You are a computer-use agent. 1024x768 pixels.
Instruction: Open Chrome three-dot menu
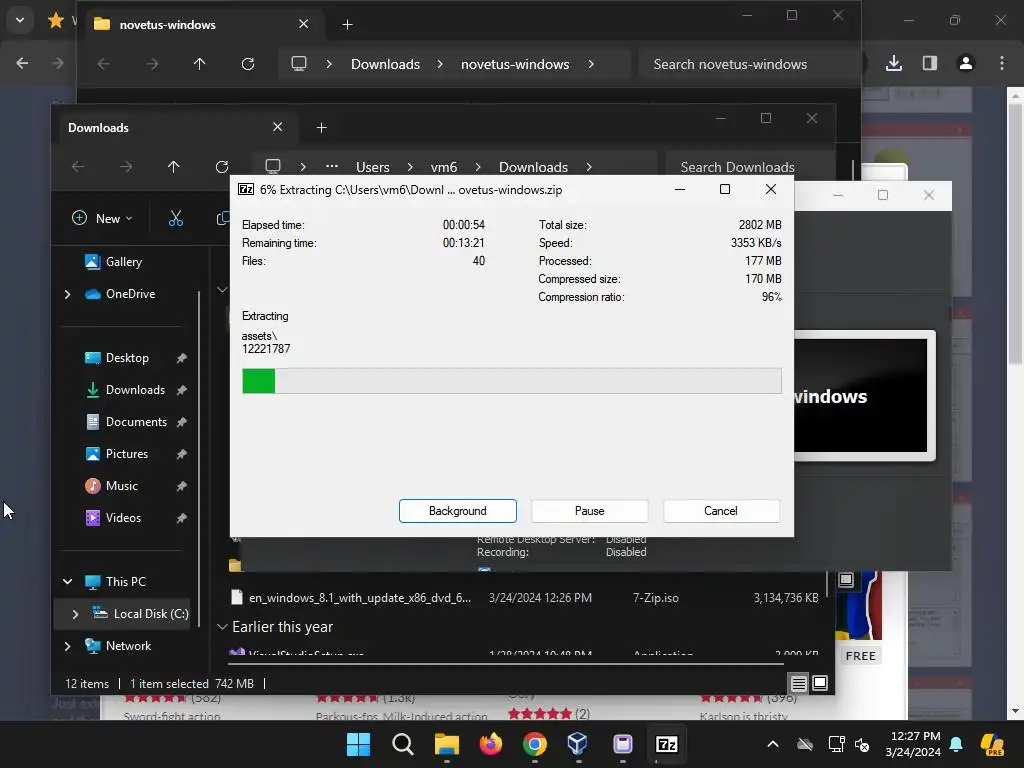1002,63
